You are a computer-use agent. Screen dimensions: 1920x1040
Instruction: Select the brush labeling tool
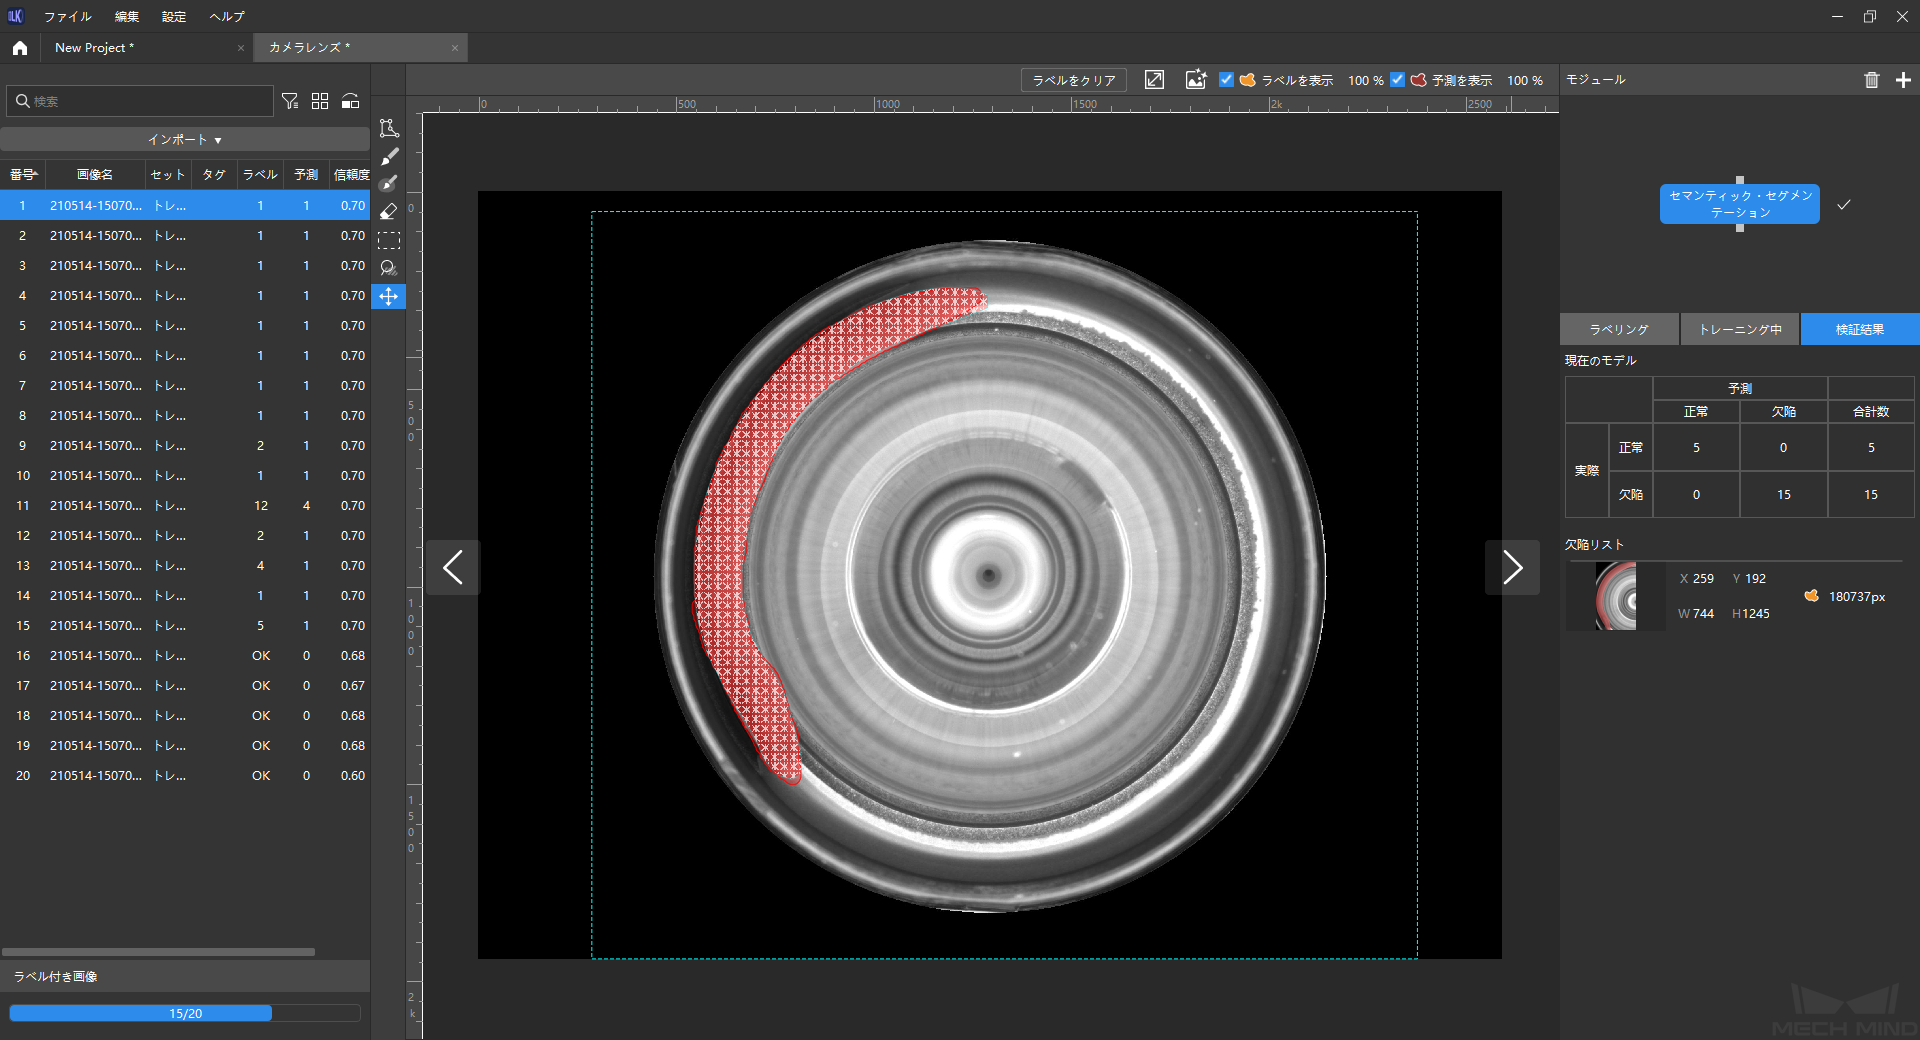tap(389, 156)
